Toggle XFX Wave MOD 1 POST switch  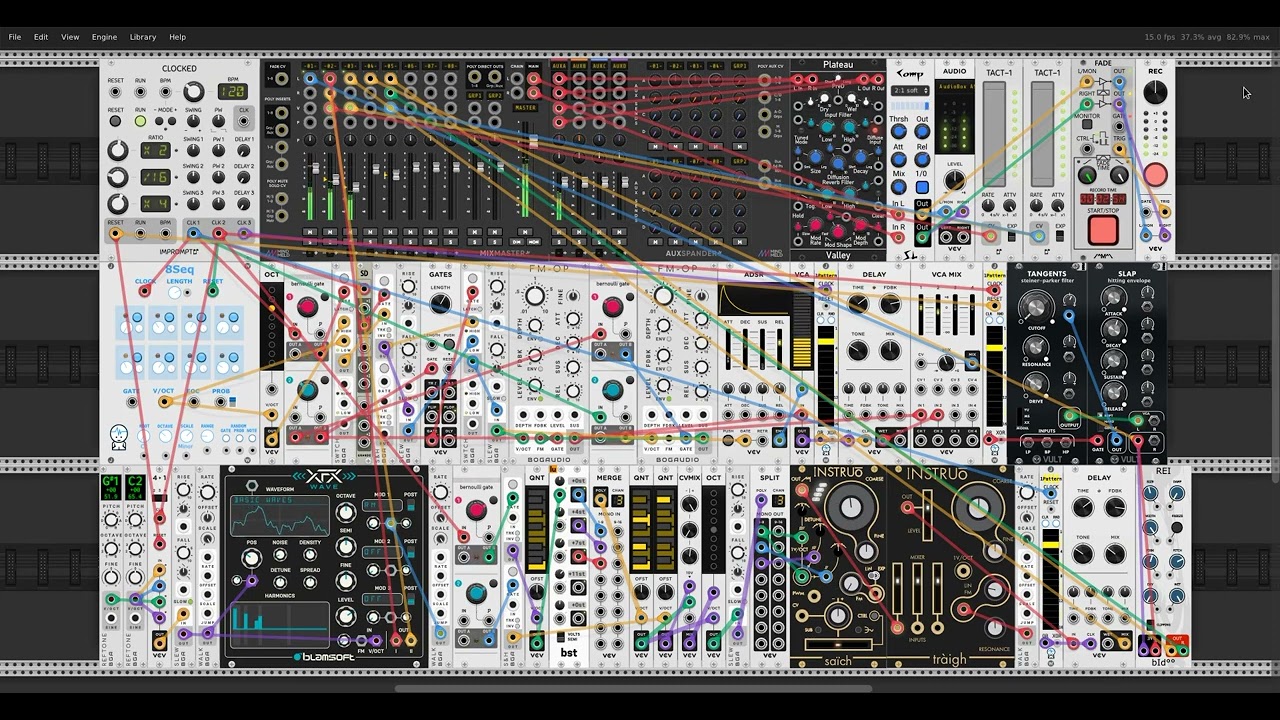[410, 506]
